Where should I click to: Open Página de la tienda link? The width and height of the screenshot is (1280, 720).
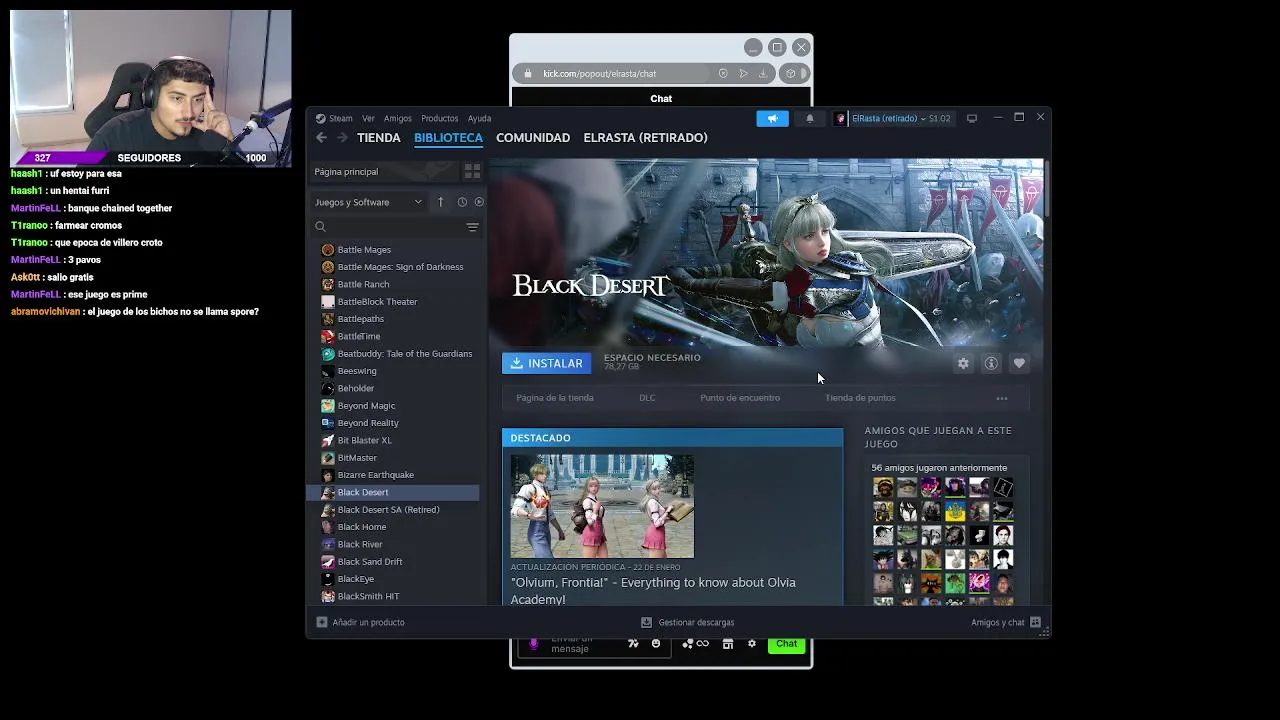click(555, 398)
